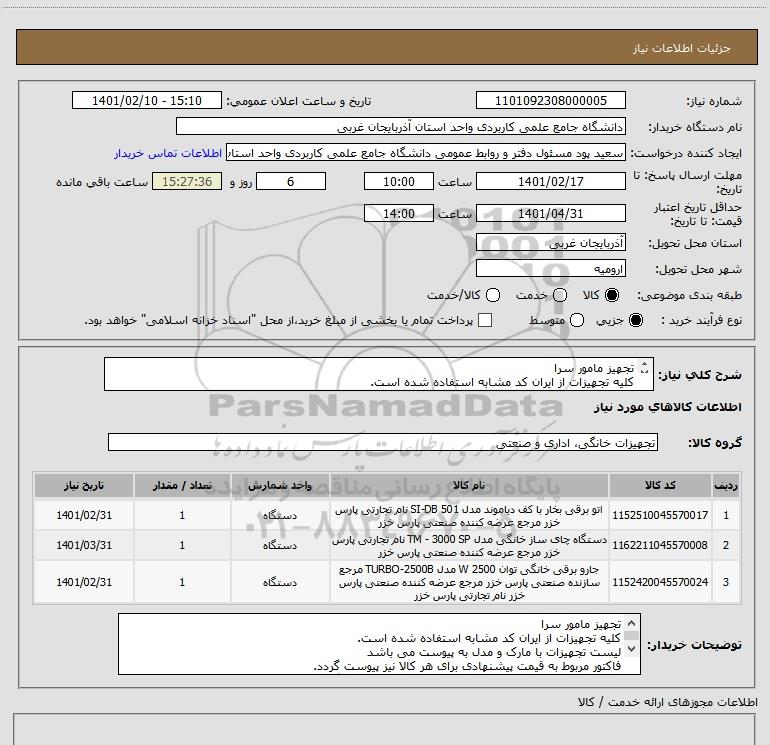Screen dimensions: 770x745
Task: Click the تعداد / مقدار column header
Action: pos(182,486)
